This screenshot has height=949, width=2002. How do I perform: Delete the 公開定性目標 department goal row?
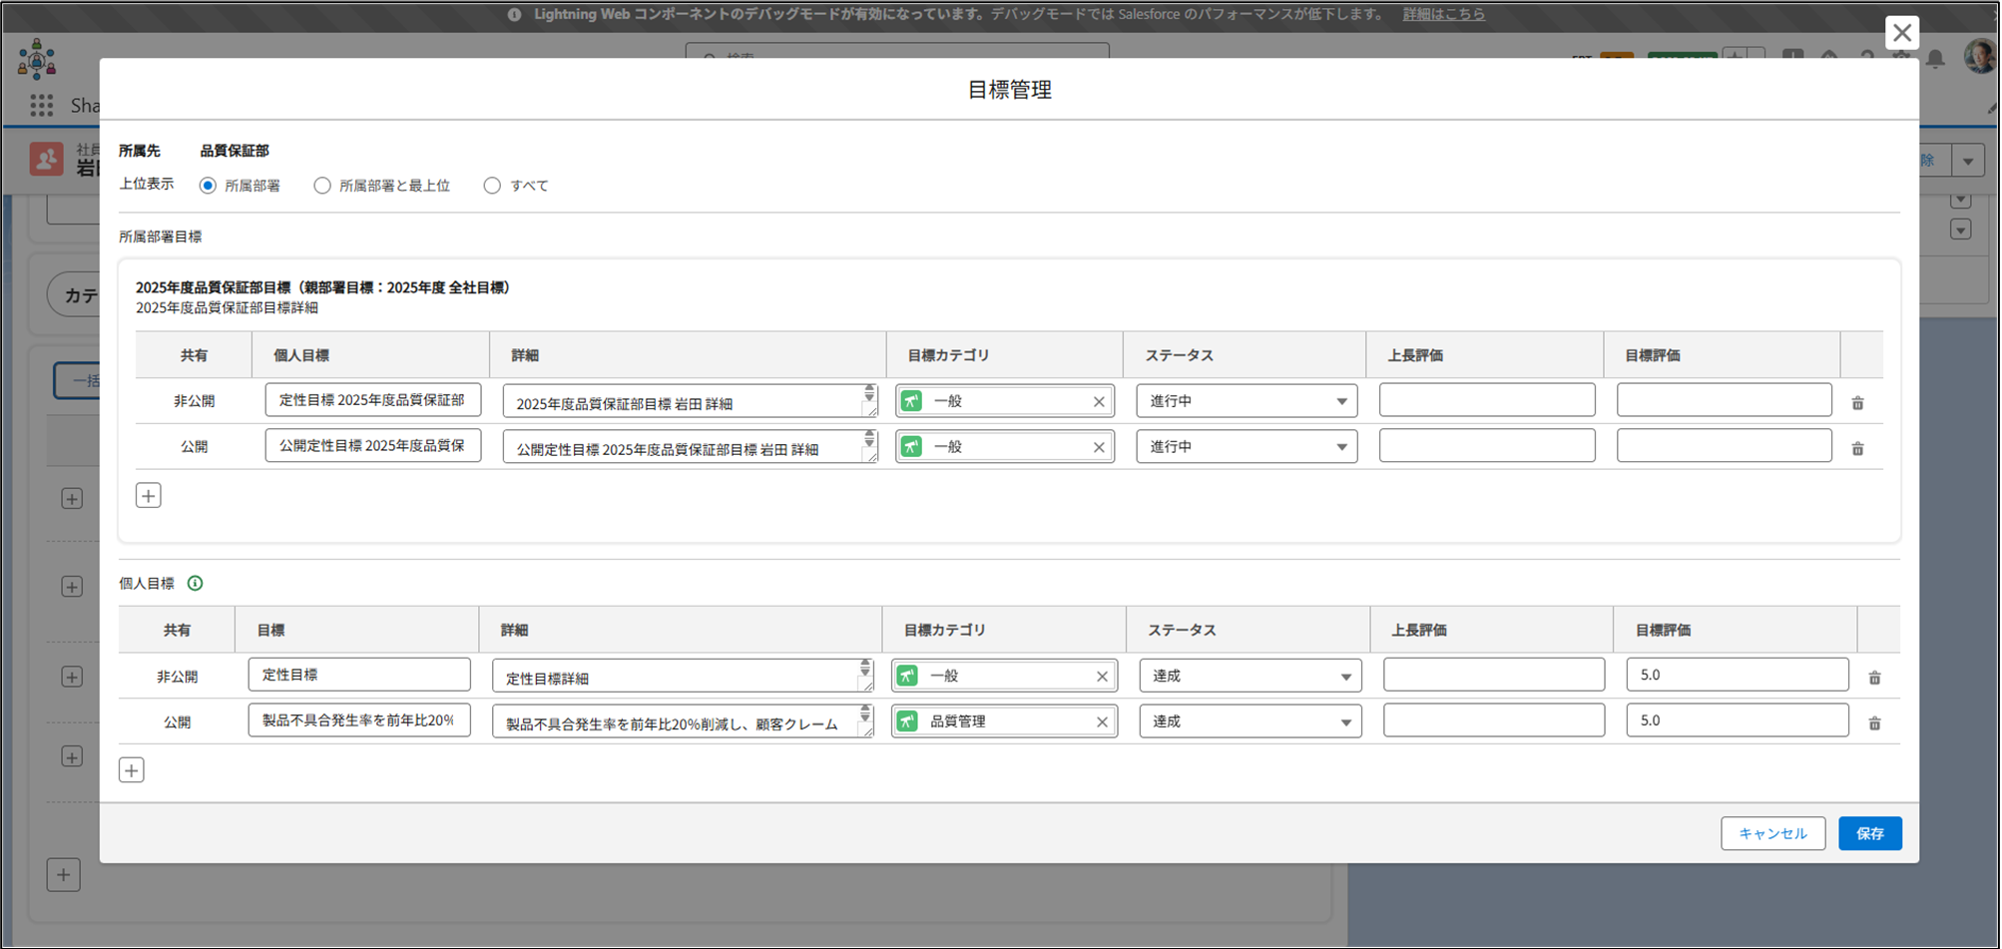coord(1857,449)
